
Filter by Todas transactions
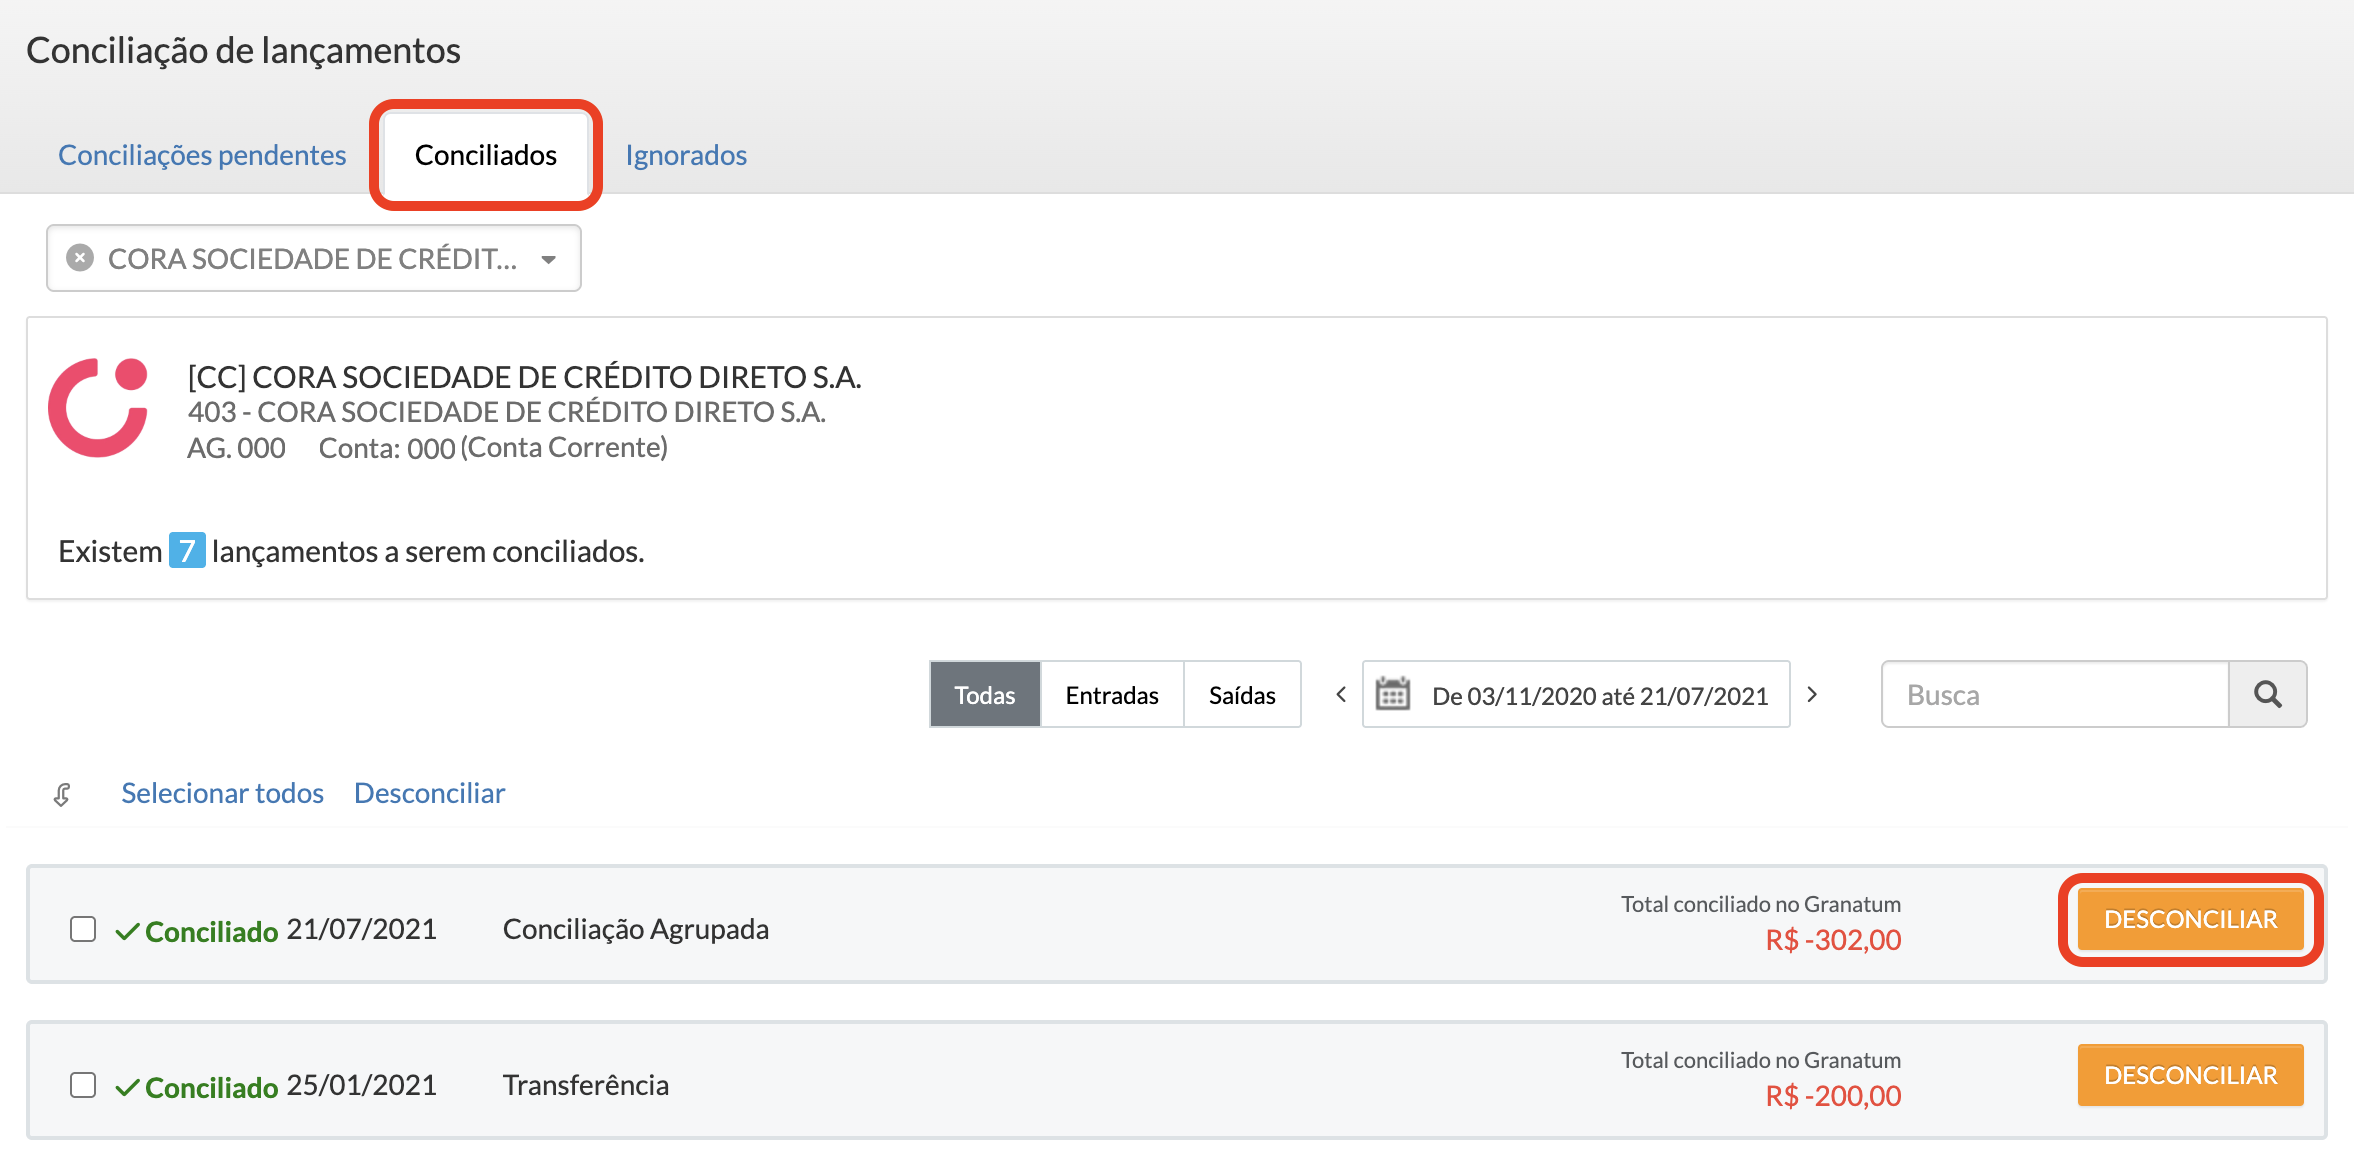point(984,694)
